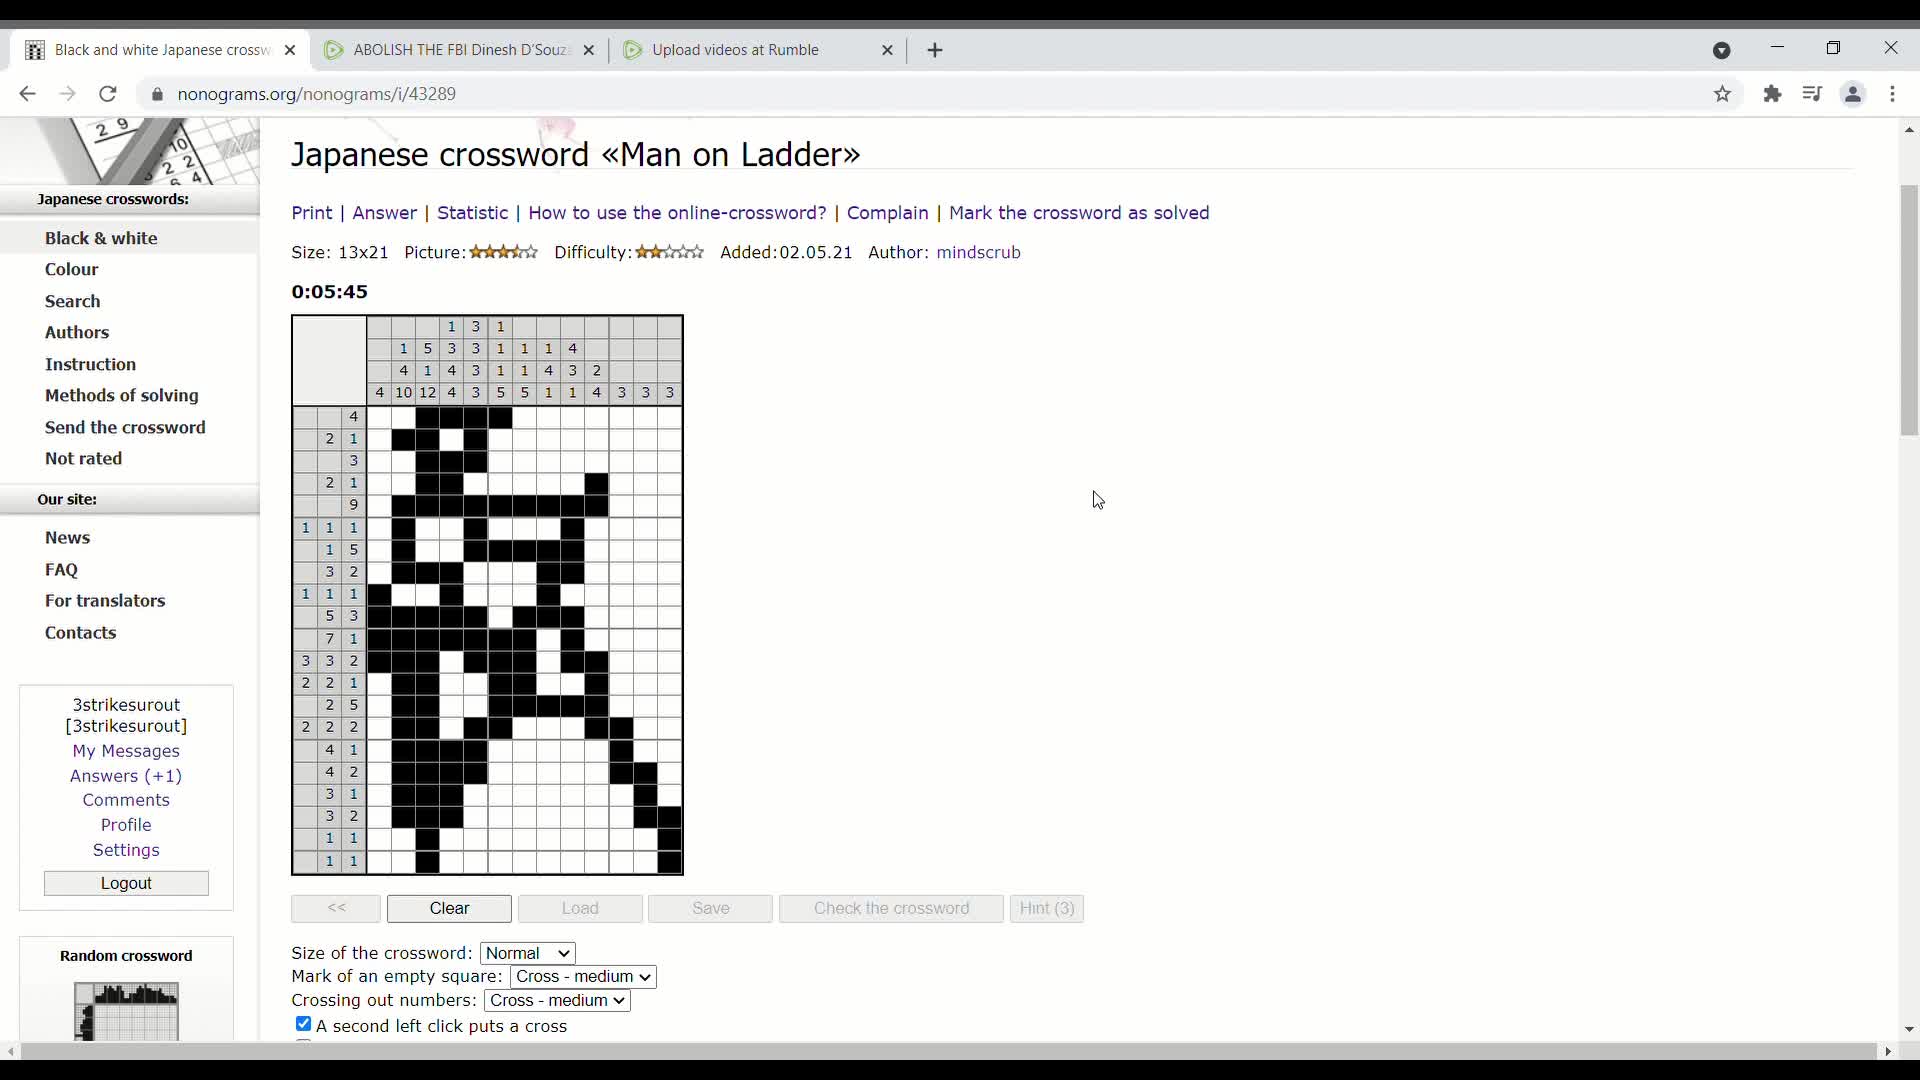Uncheck 'A second left click puts a cross'
The image size is (1920, 1080).
tap(303, 1024)
